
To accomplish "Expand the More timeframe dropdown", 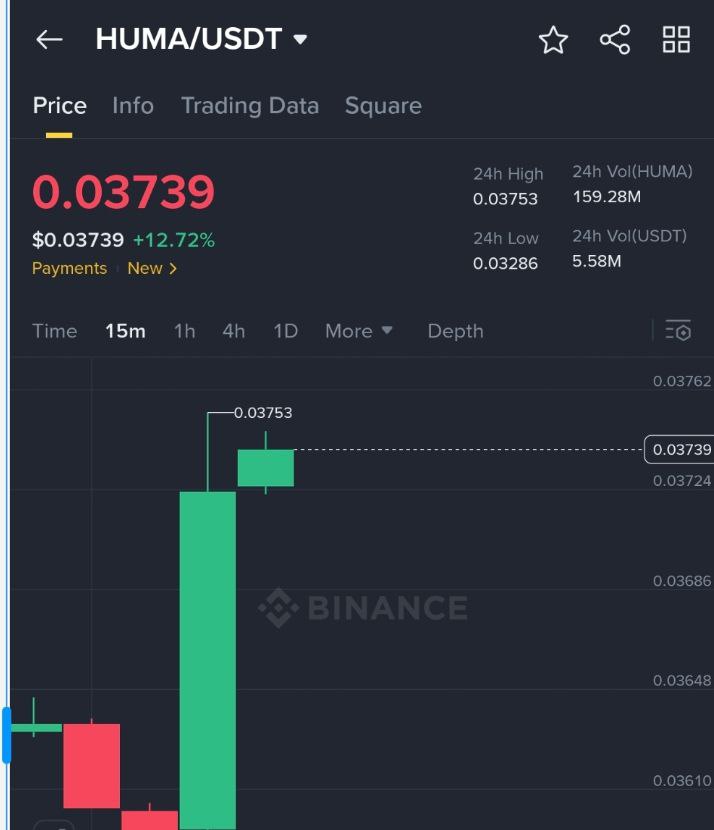I will [359, 331].
